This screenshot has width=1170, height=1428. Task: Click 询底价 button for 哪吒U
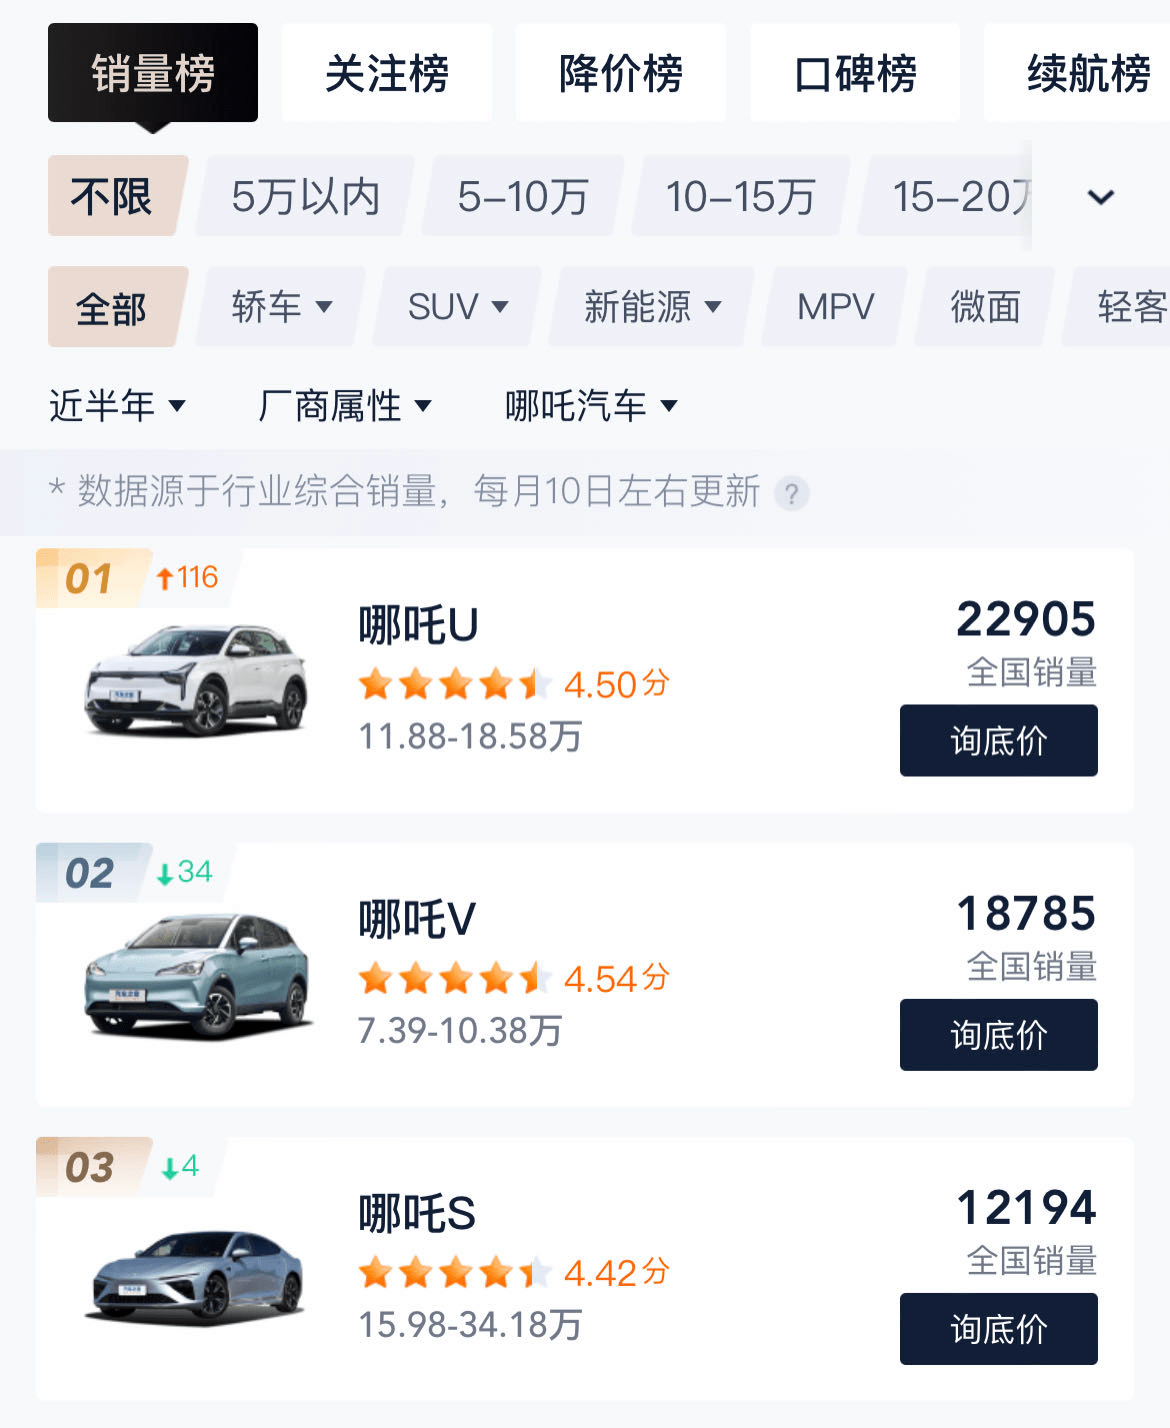pos(999,741)
